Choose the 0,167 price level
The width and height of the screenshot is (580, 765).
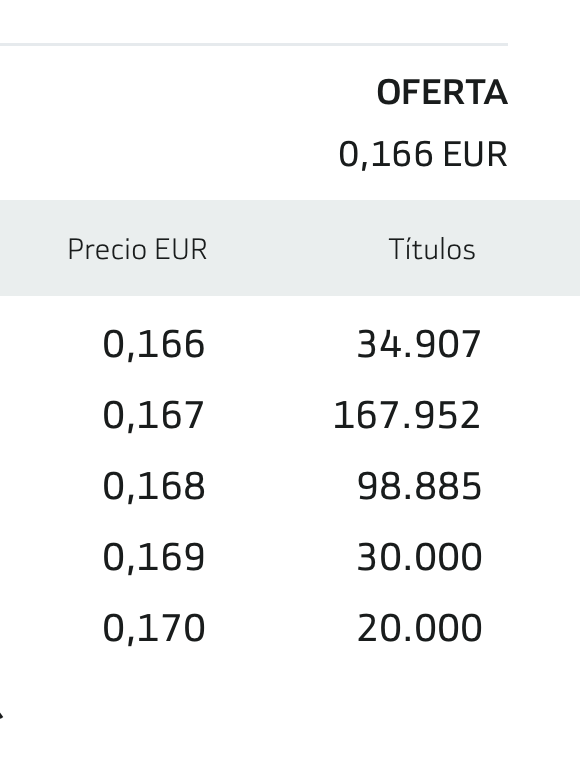[x=153, y=416]
